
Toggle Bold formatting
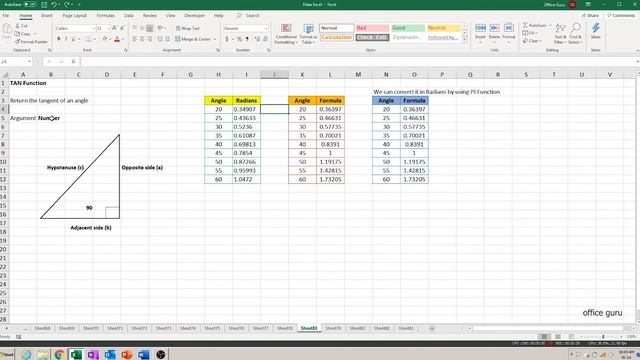(x=59, y=39)
